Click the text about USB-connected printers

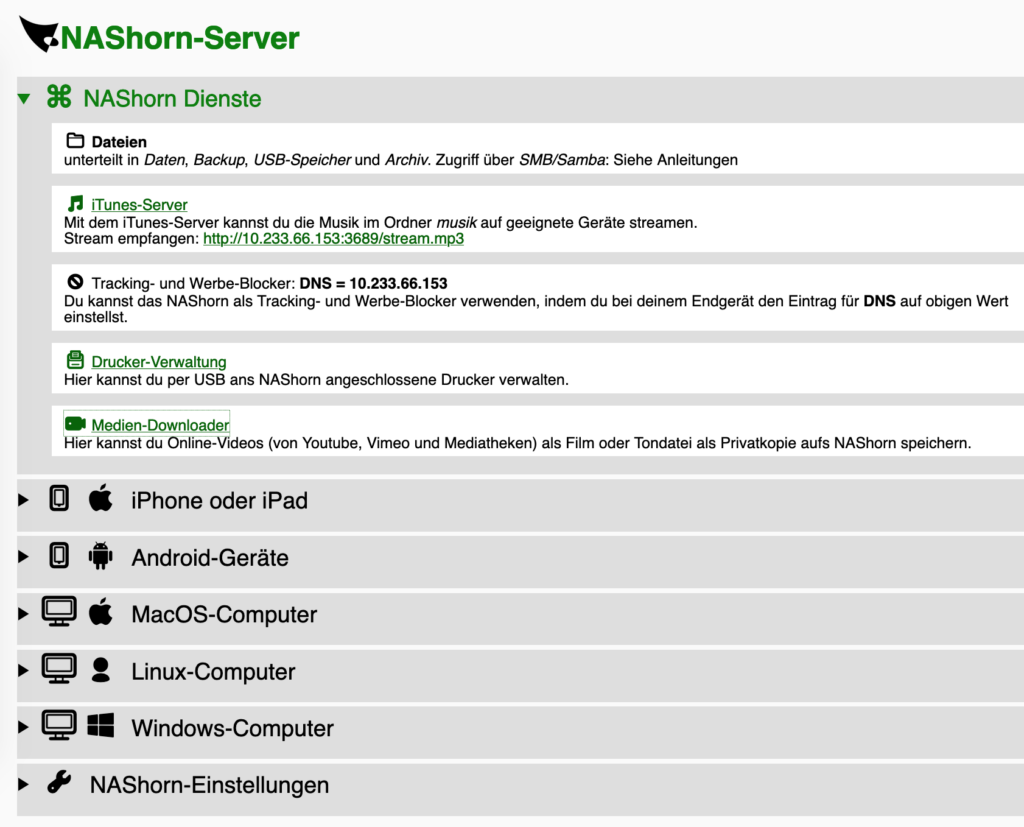[316, 380]
